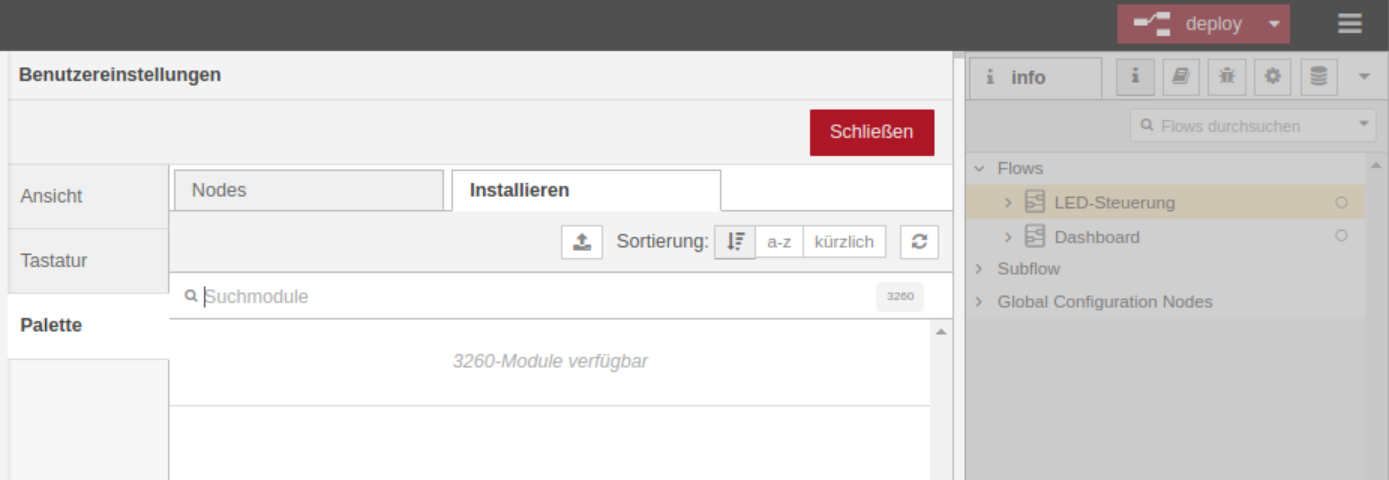Open the configuration nodes gear tab
Screen dimensions: 1389x480
[x=1273, y=77]
